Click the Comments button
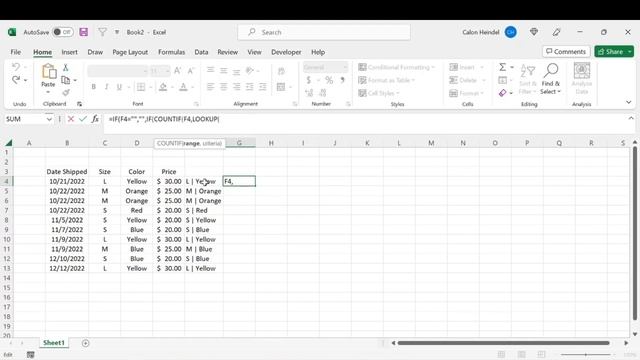The image size is (640, 360). [x=566, y=51]
